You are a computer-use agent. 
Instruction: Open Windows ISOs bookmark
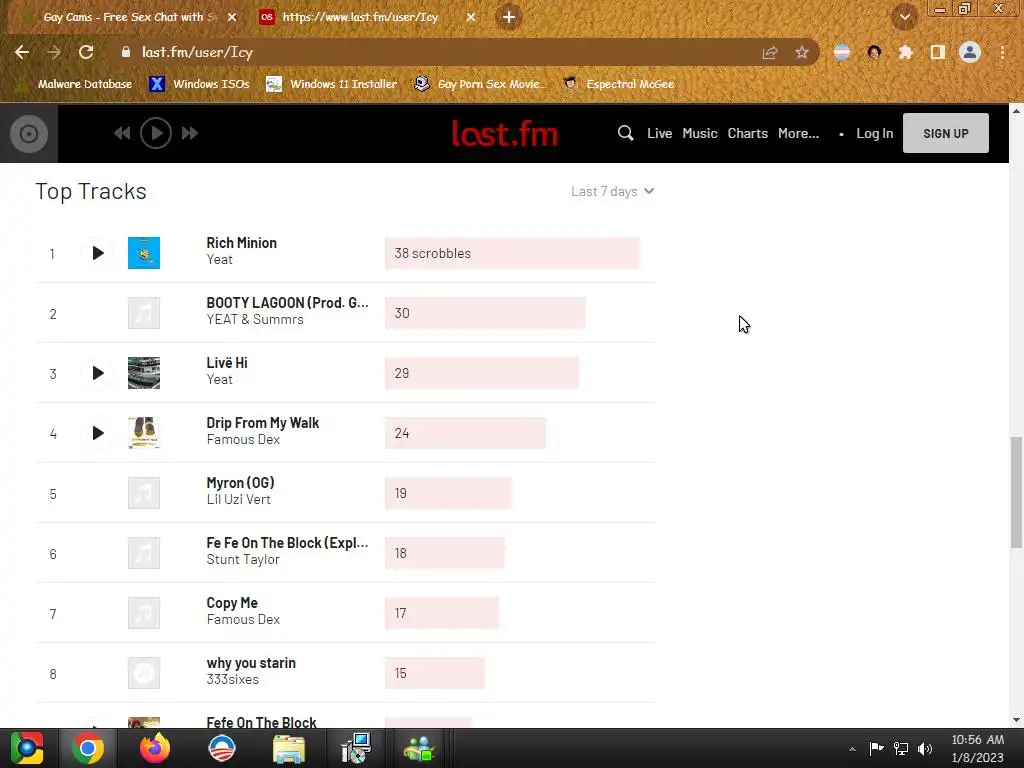point(199,84)
